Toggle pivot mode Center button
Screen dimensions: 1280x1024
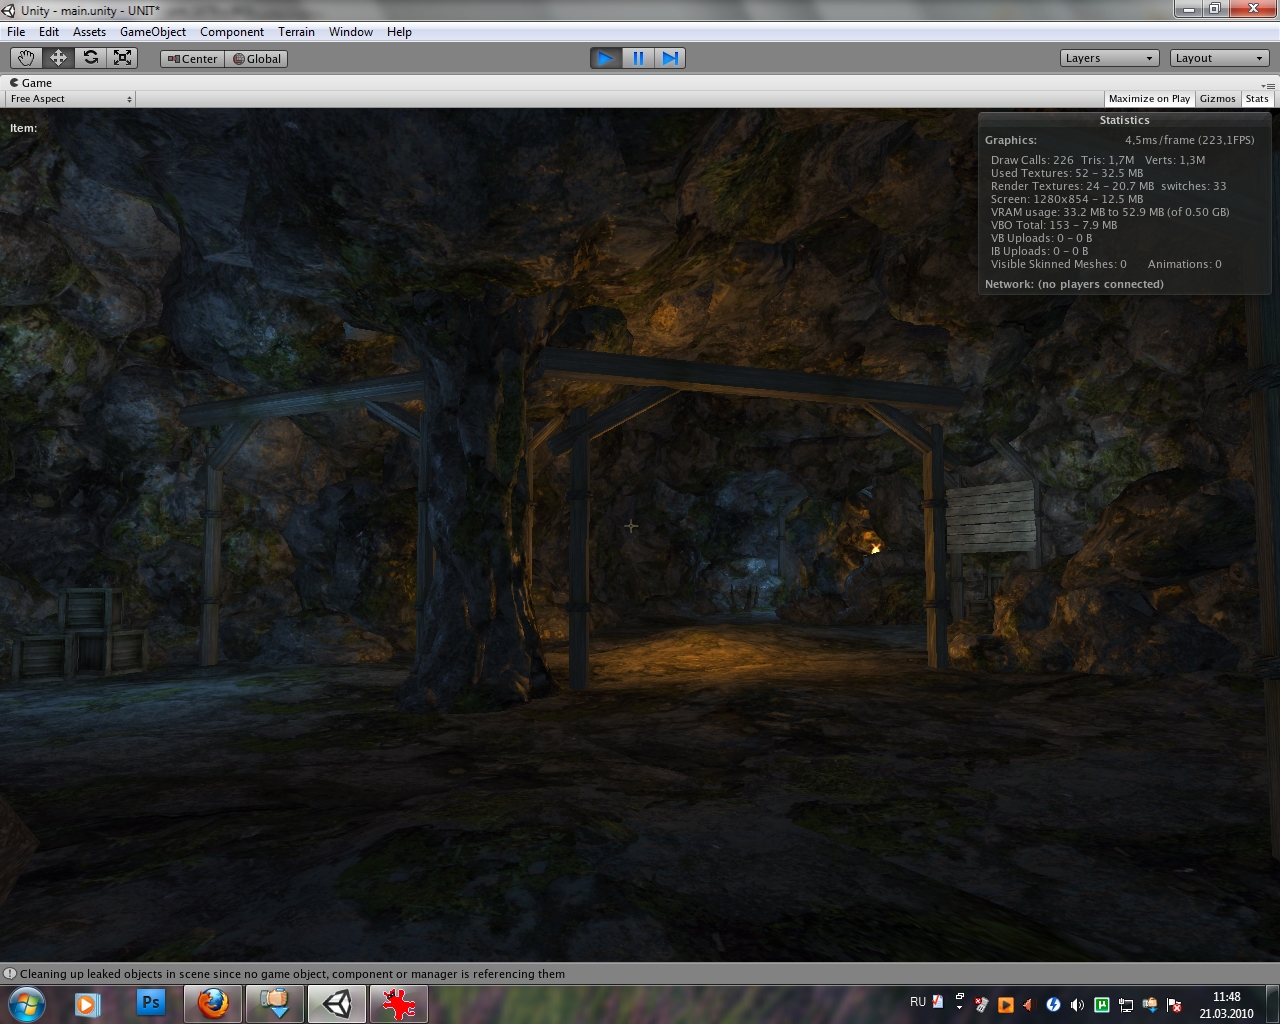click(x=192, y=59)
